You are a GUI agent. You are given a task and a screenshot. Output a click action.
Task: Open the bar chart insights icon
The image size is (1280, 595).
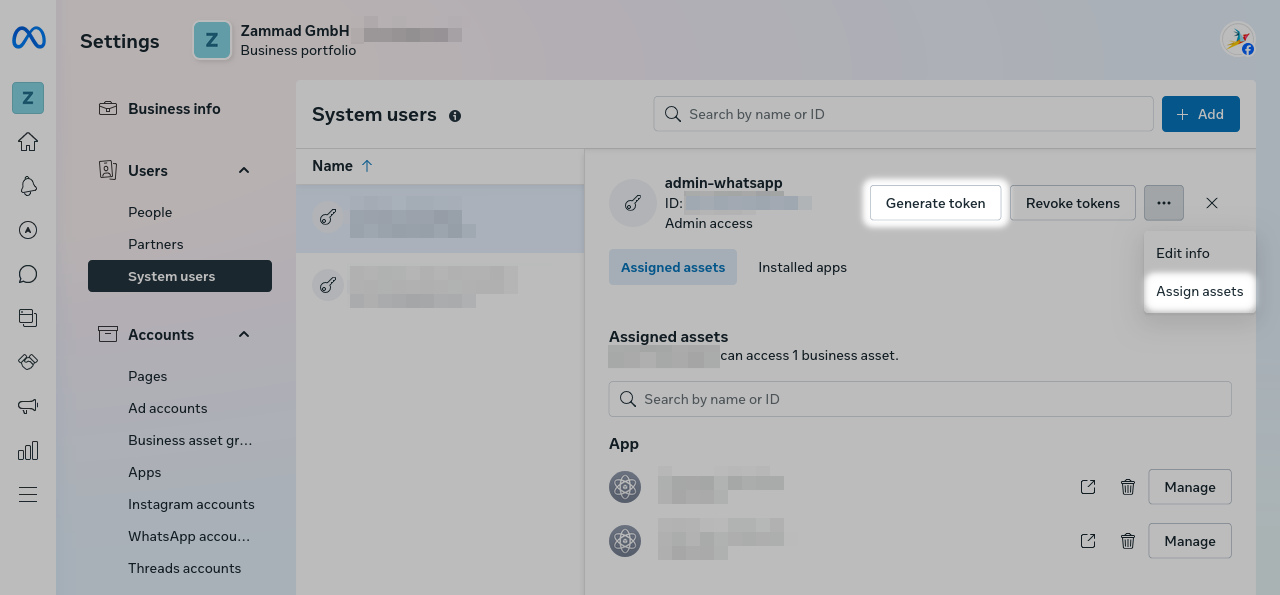click(28, 450)
